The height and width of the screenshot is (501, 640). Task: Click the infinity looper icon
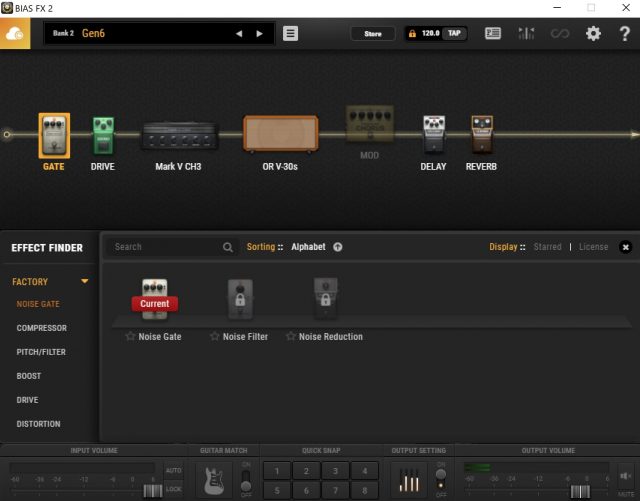[x=560, y=33]
